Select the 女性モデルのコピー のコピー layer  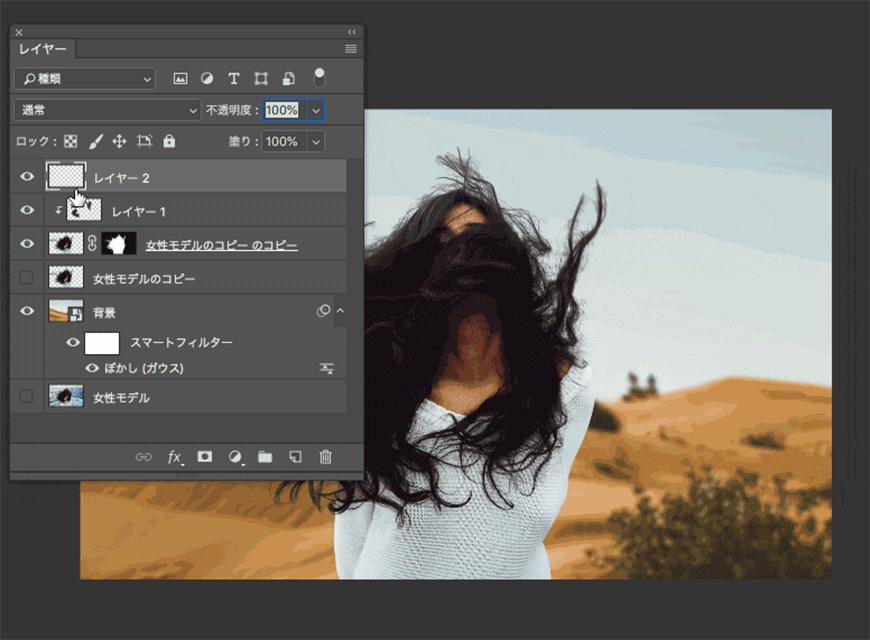pyautogui.click(x=221, y=245)
